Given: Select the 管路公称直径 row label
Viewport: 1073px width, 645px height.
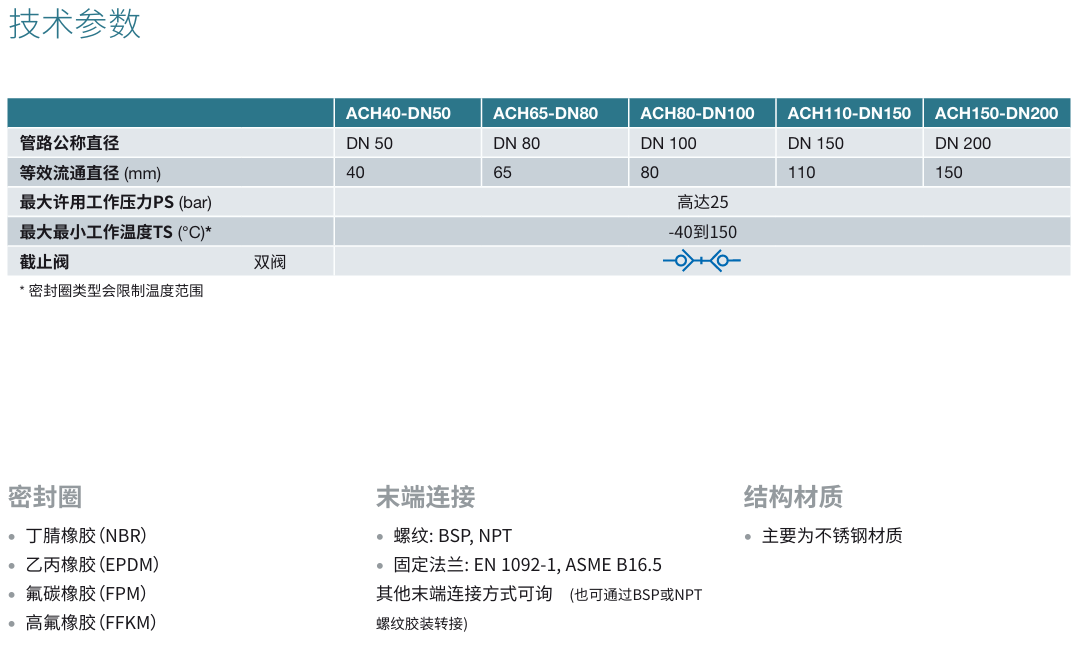Looking at the screenshot, I should [69, 143].
